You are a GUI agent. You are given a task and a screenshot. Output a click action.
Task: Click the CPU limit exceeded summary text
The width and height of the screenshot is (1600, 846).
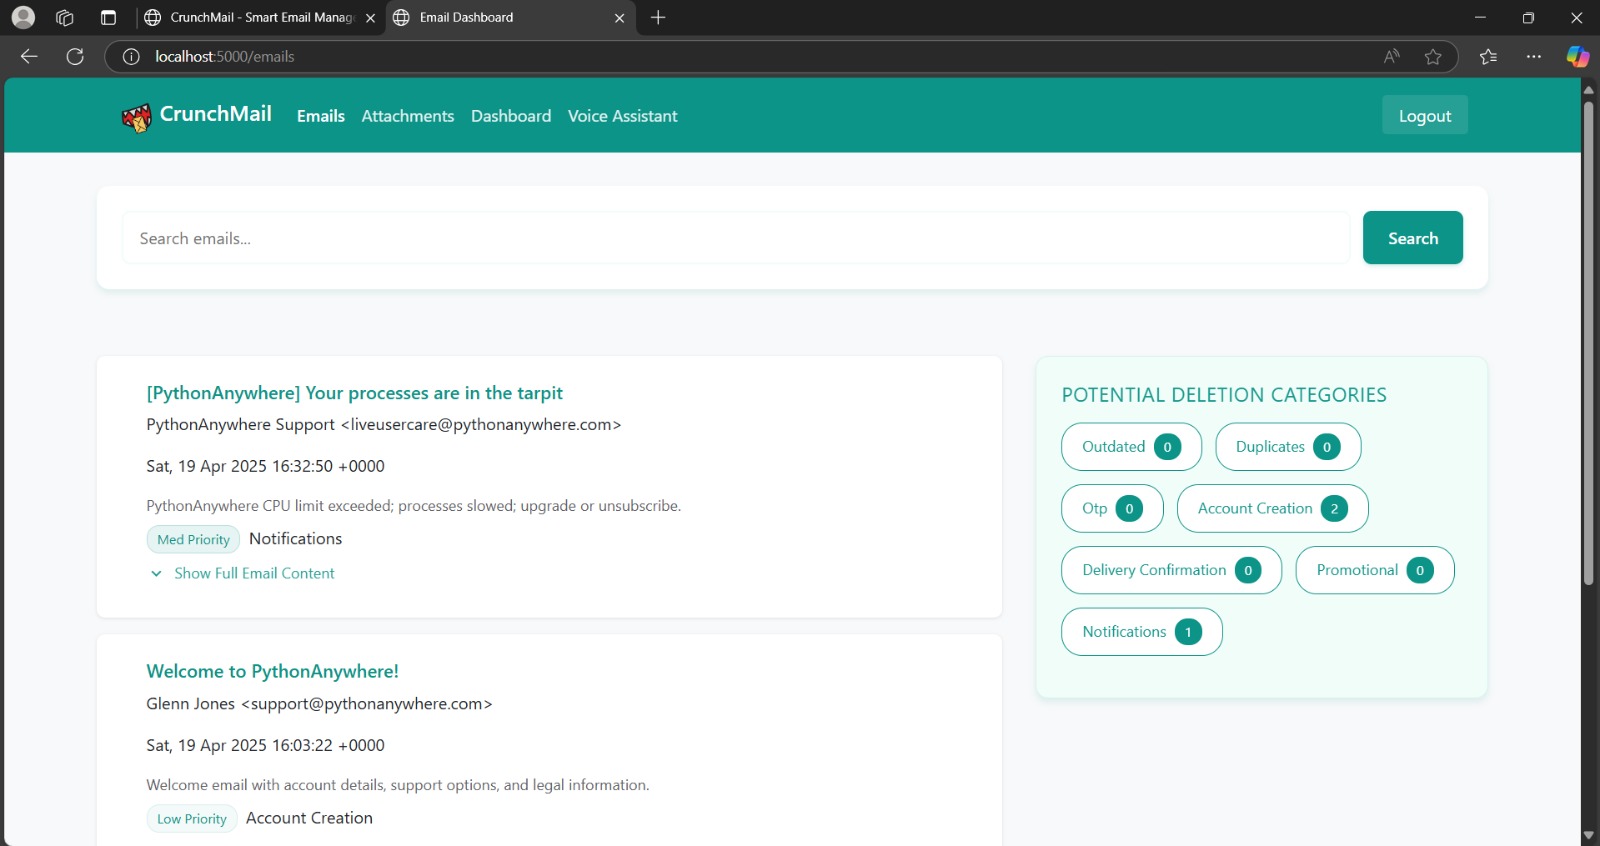(413, 505)
